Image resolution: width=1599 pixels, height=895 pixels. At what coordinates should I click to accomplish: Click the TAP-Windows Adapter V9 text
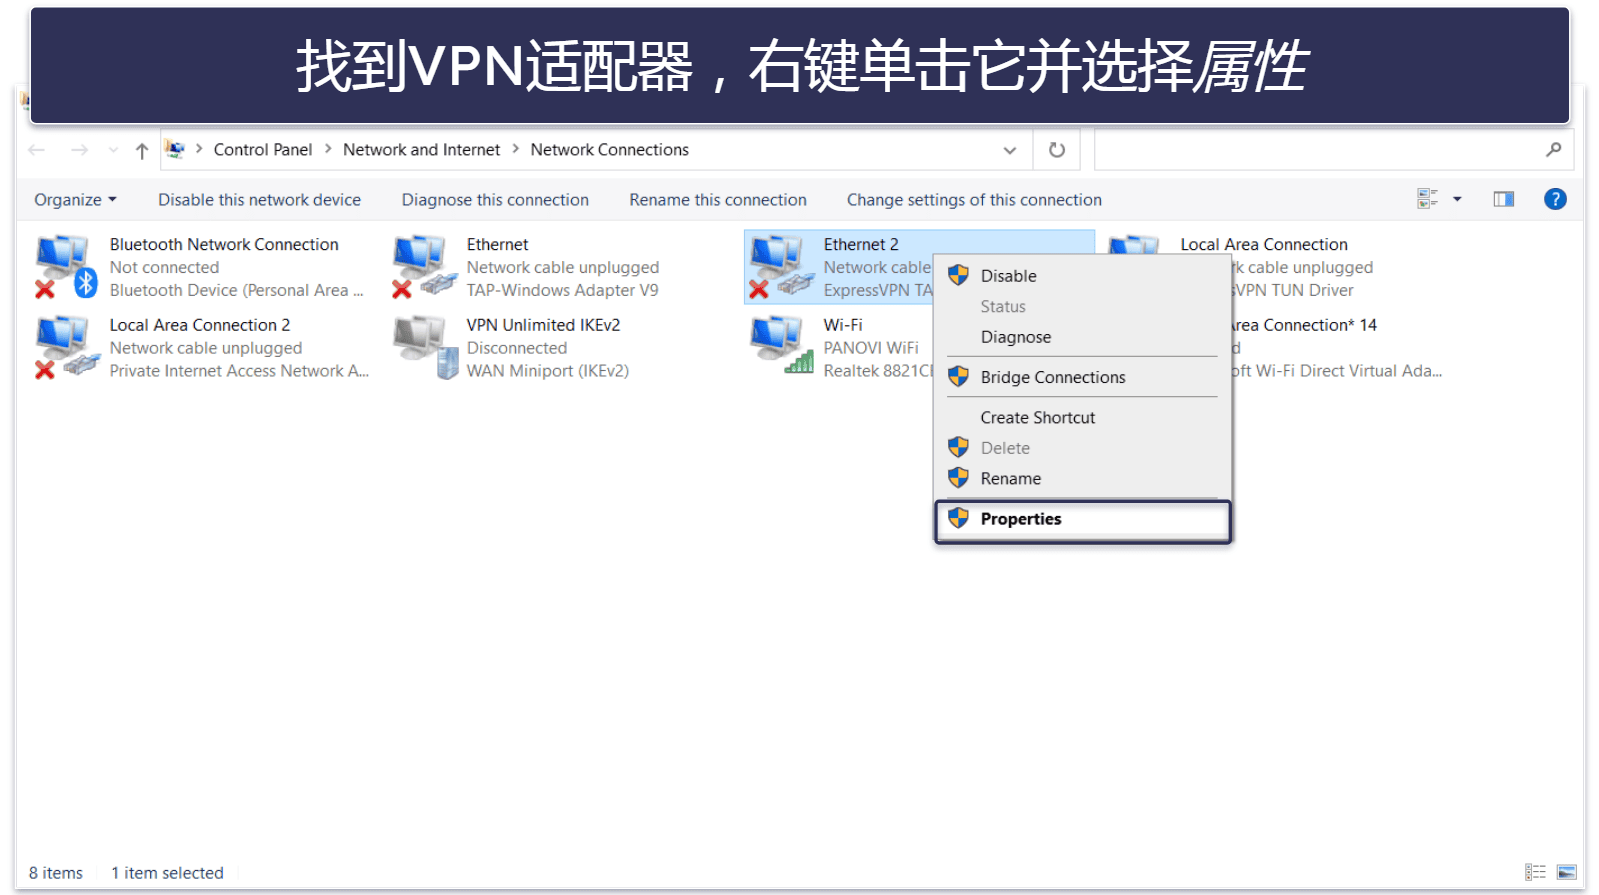click(562, 290)
